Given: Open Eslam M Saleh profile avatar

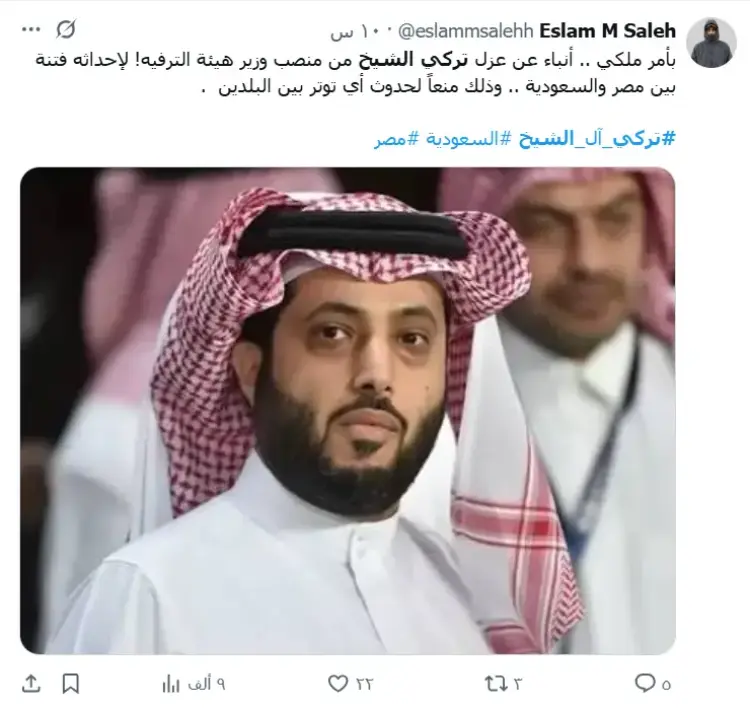Looking at the screenshot, I should [711, 43].
